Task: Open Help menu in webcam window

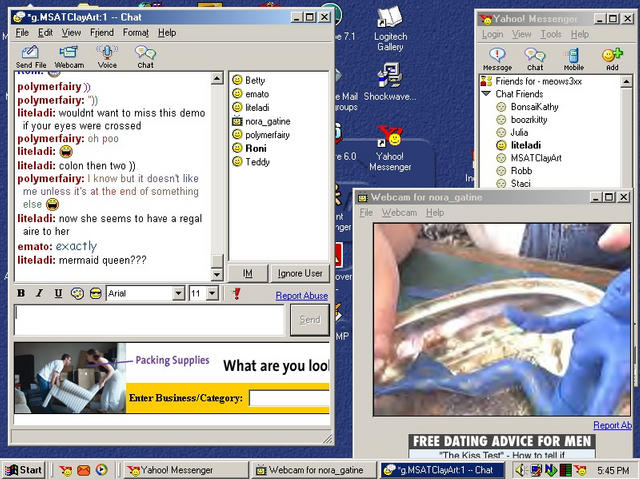Action: coord(435,213)
